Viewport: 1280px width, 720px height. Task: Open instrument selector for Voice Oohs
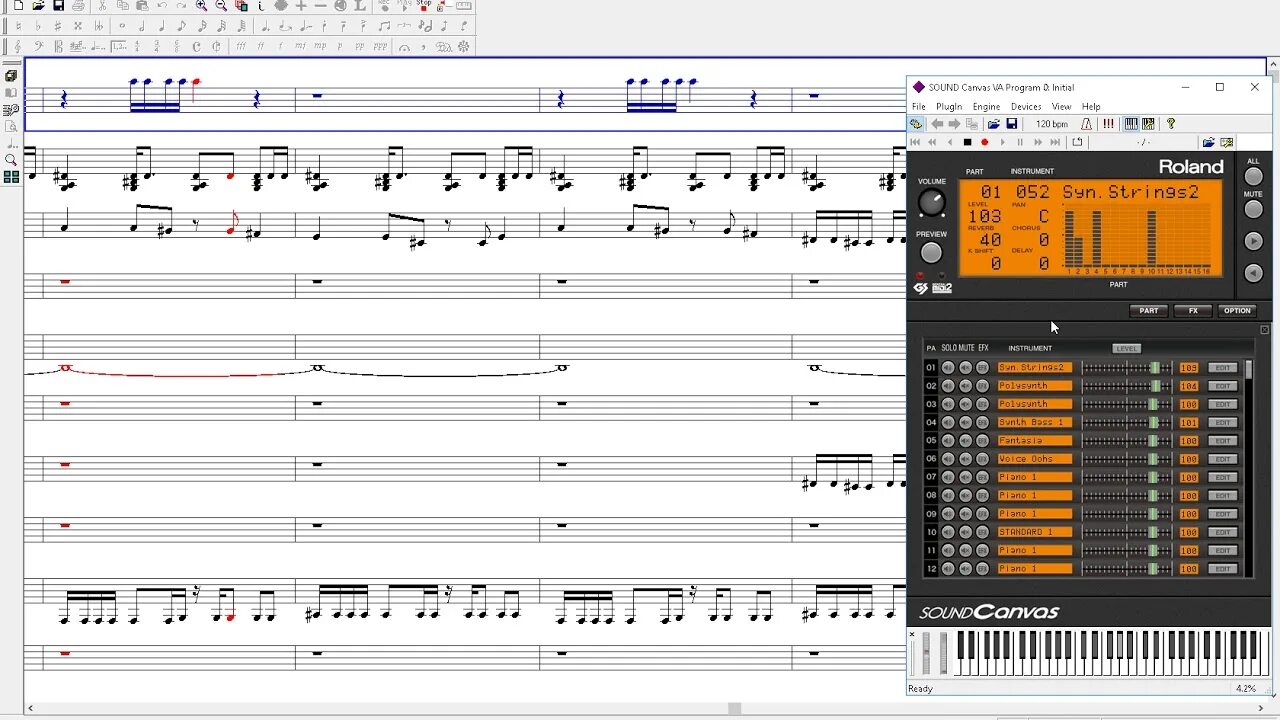pyautogui.click(x=1035, y=459)
